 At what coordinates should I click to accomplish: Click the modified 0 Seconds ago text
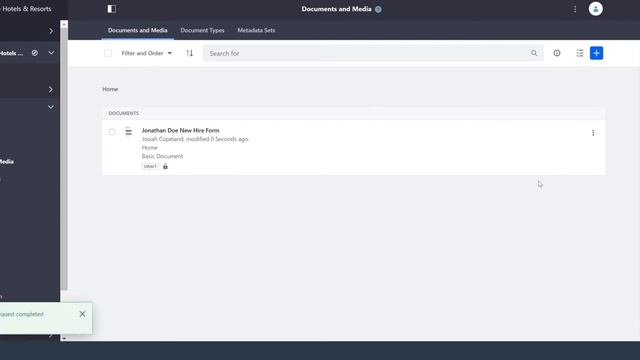pyautogui.click(x=218, y=139)
